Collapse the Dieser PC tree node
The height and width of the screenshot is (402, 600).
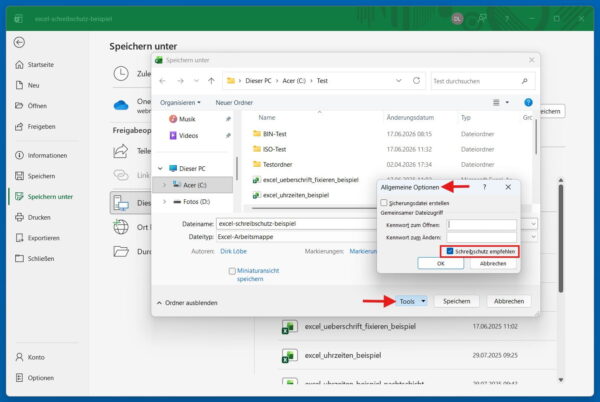tap(160, 168)
